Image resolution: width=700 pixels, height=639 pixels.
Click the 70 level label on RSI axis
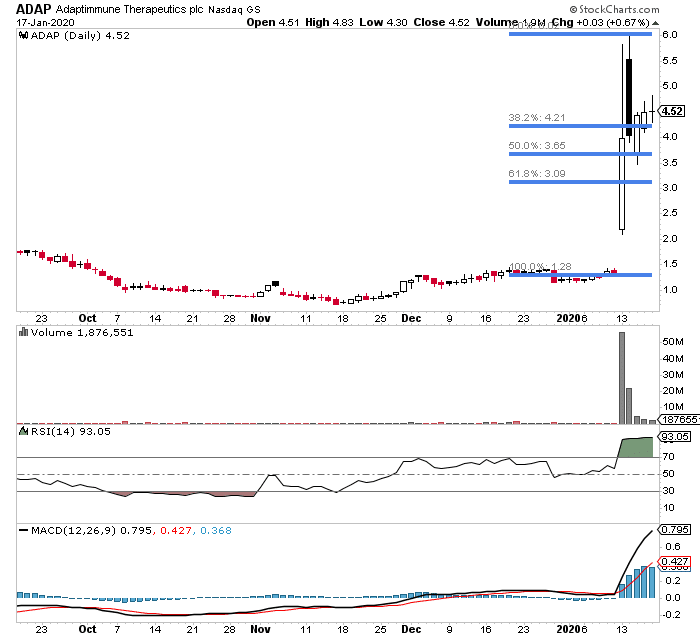[x=668, y=457]
